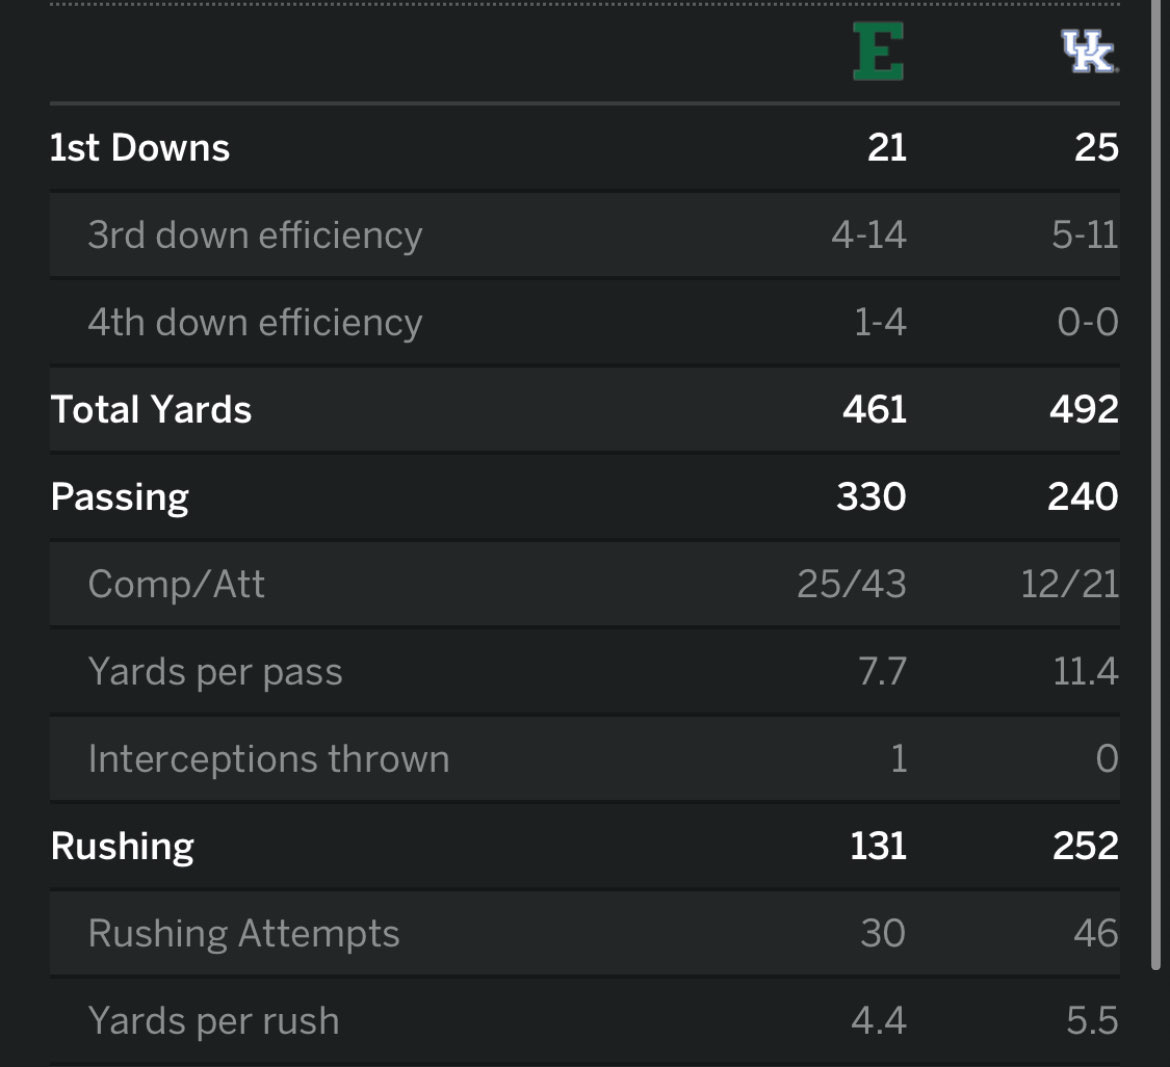This screenshot has width=1170, height=1067.
Task: Select the Comp/Att stat label
Action: pyautogui.click(x=177, y=584)
